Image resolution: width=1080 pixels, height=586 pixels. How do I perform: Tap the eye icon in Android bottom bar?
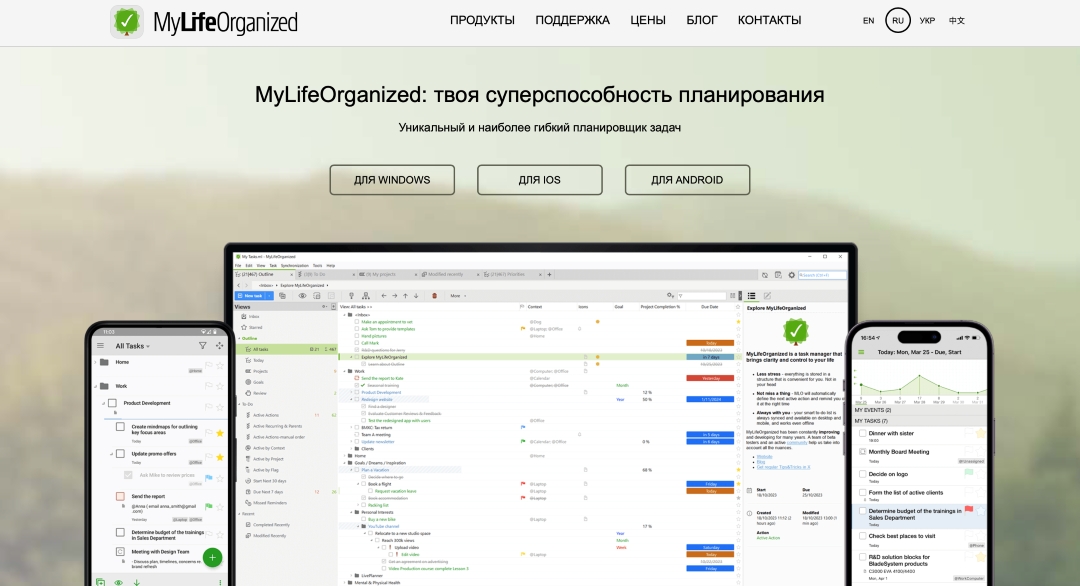click(118, 583)
